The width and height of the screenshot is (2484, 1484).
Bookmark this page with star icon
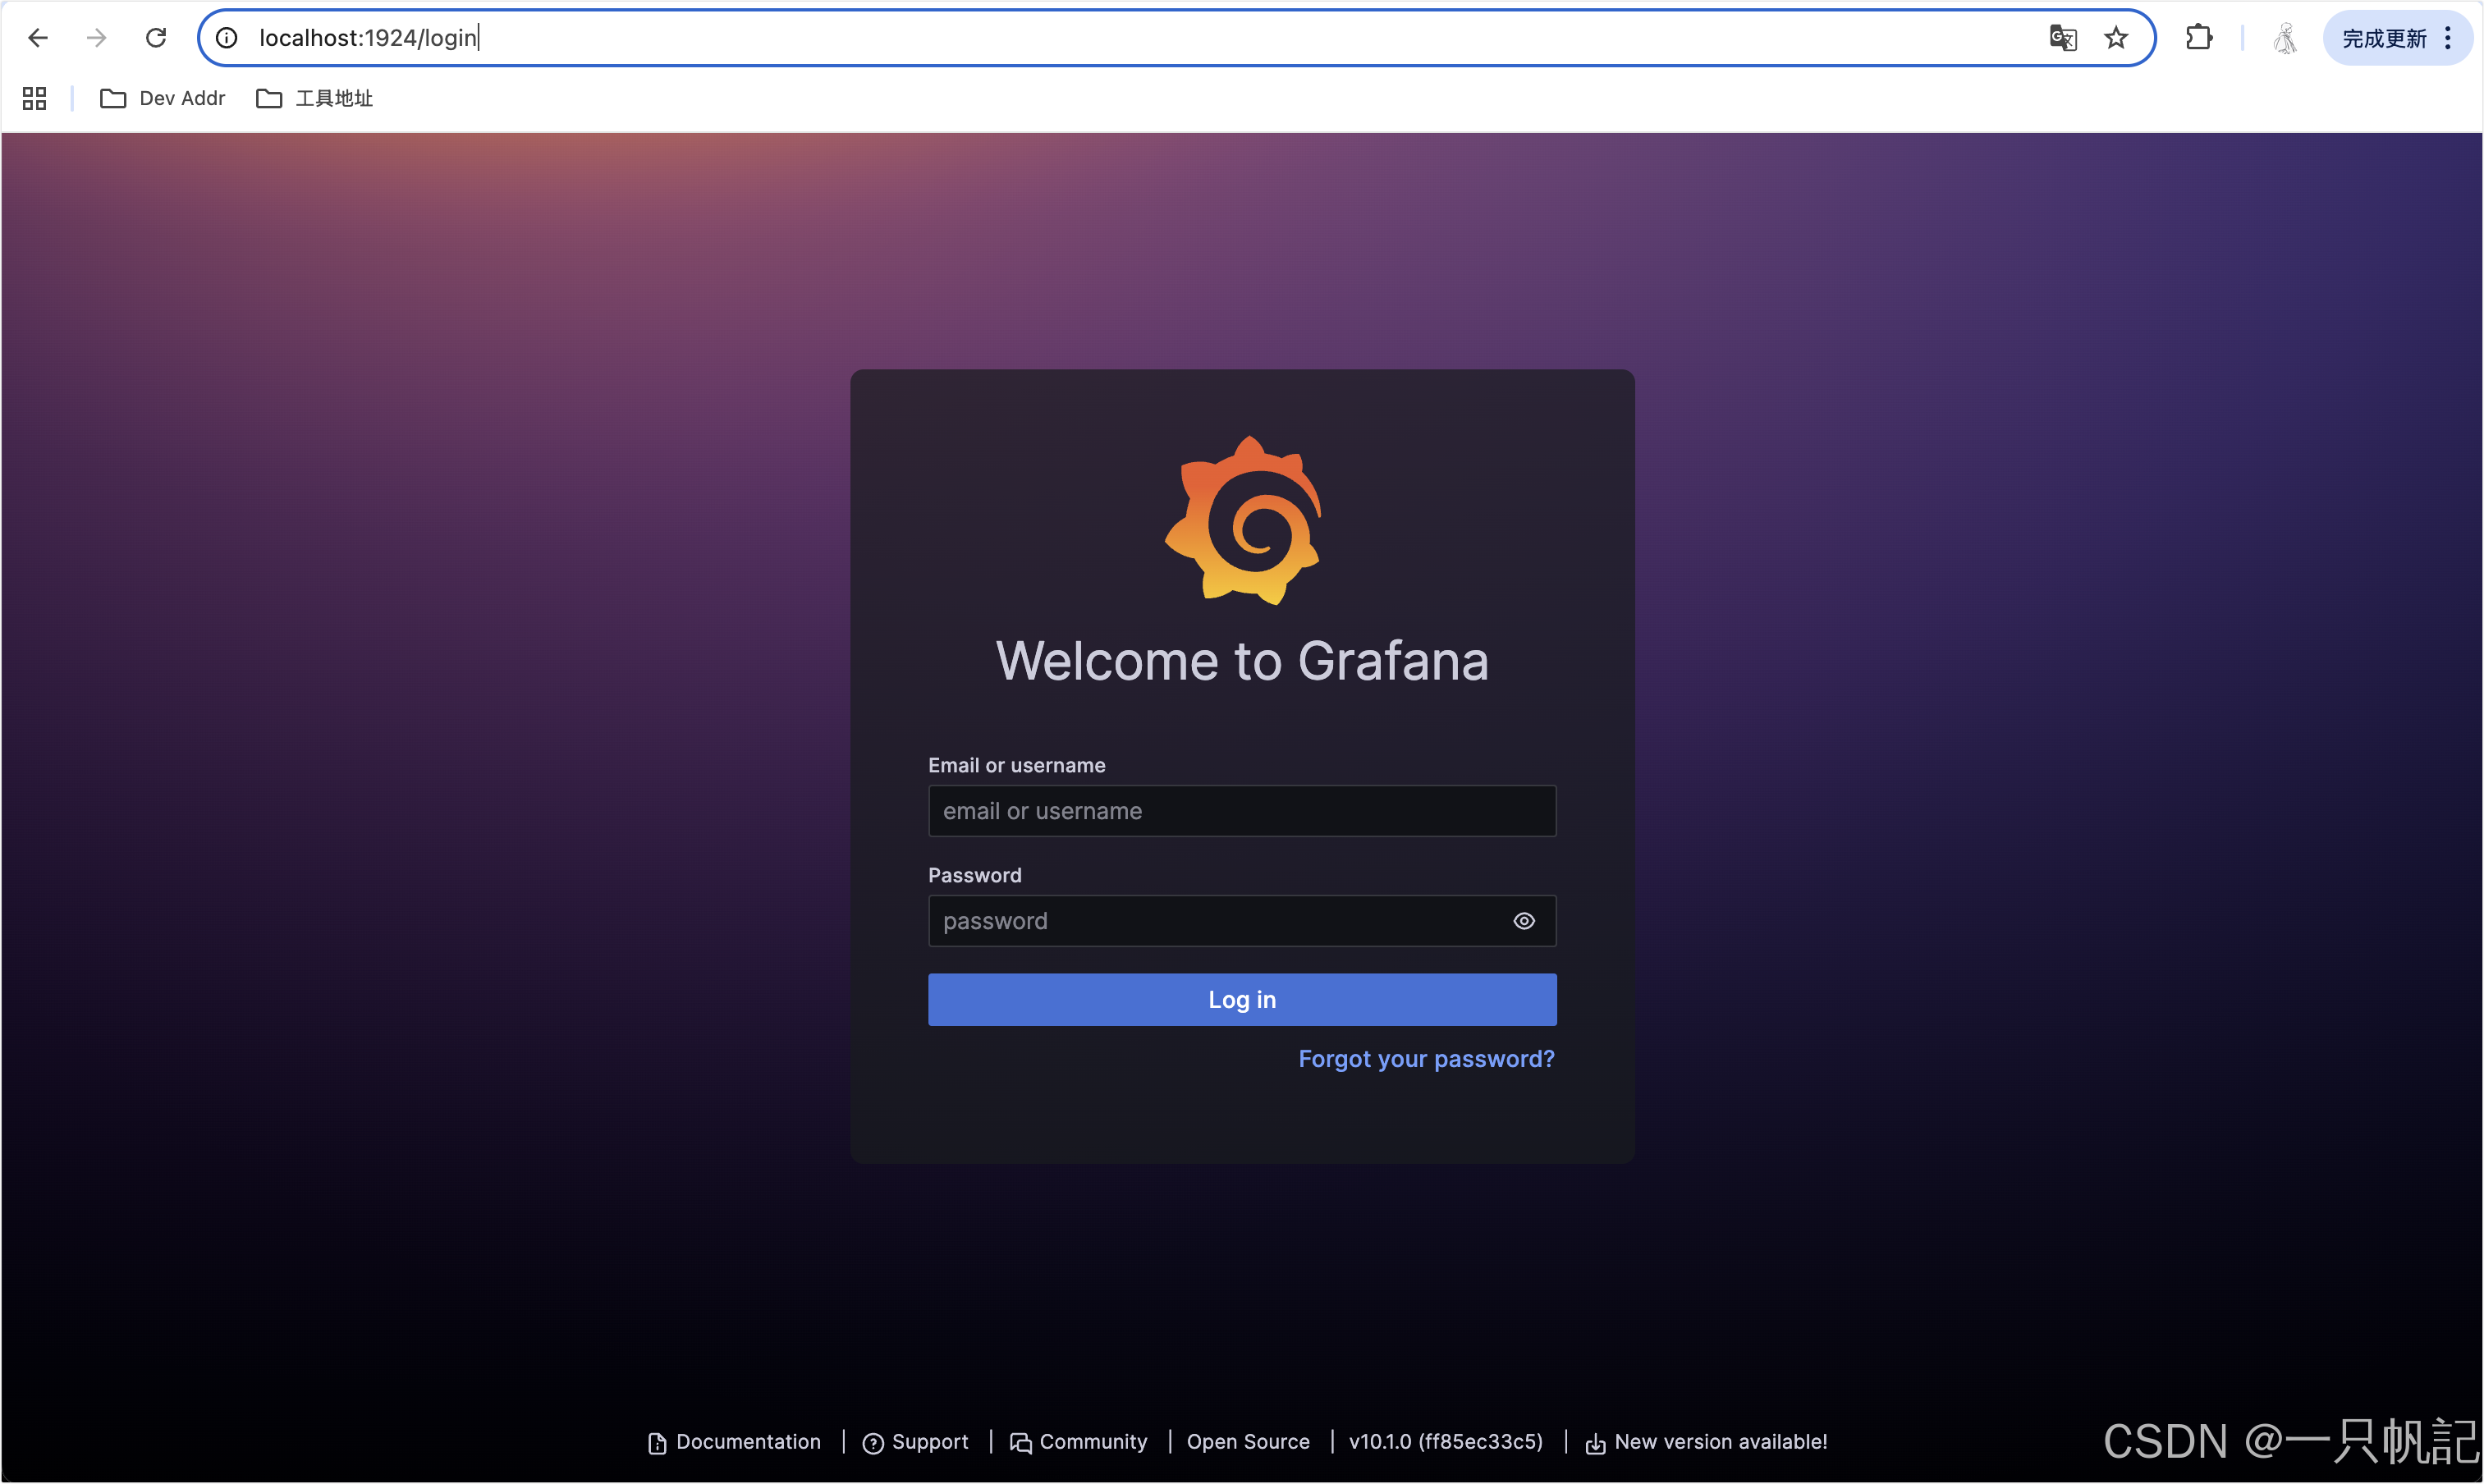coord(2116,38)
